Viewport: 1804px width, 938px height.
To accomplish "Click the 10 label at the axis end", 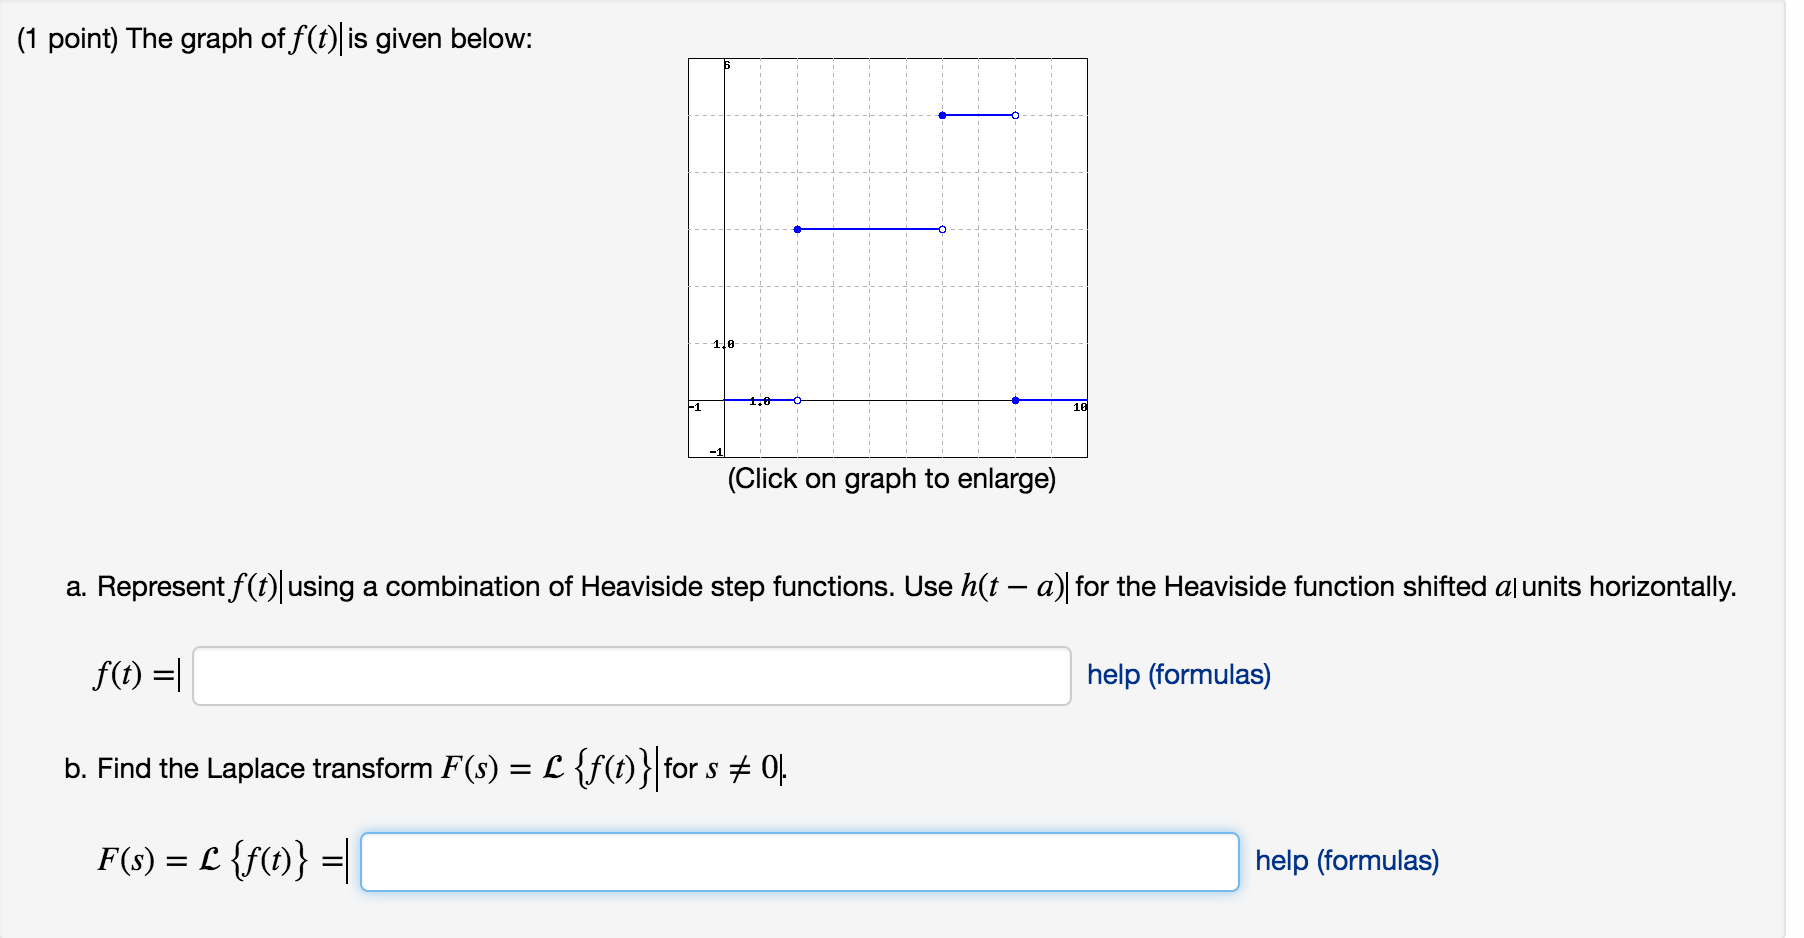I will [1079, 407].
